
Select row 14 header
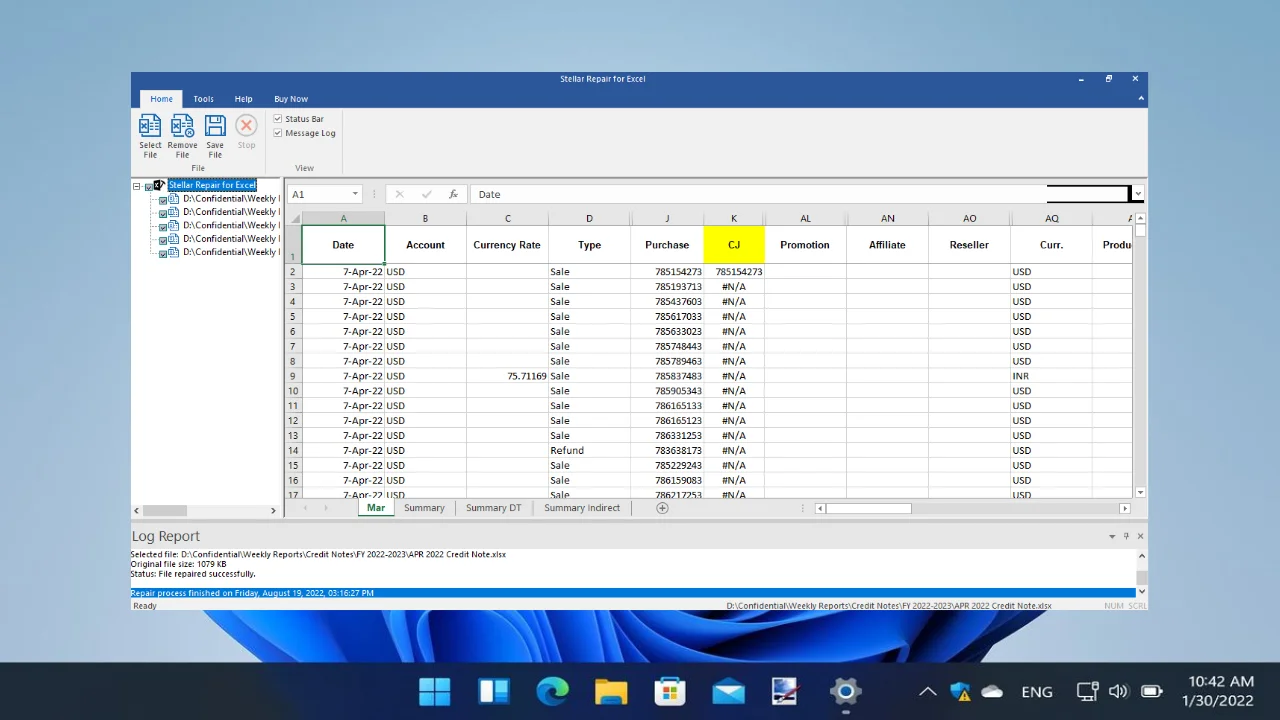click(293, 450)
